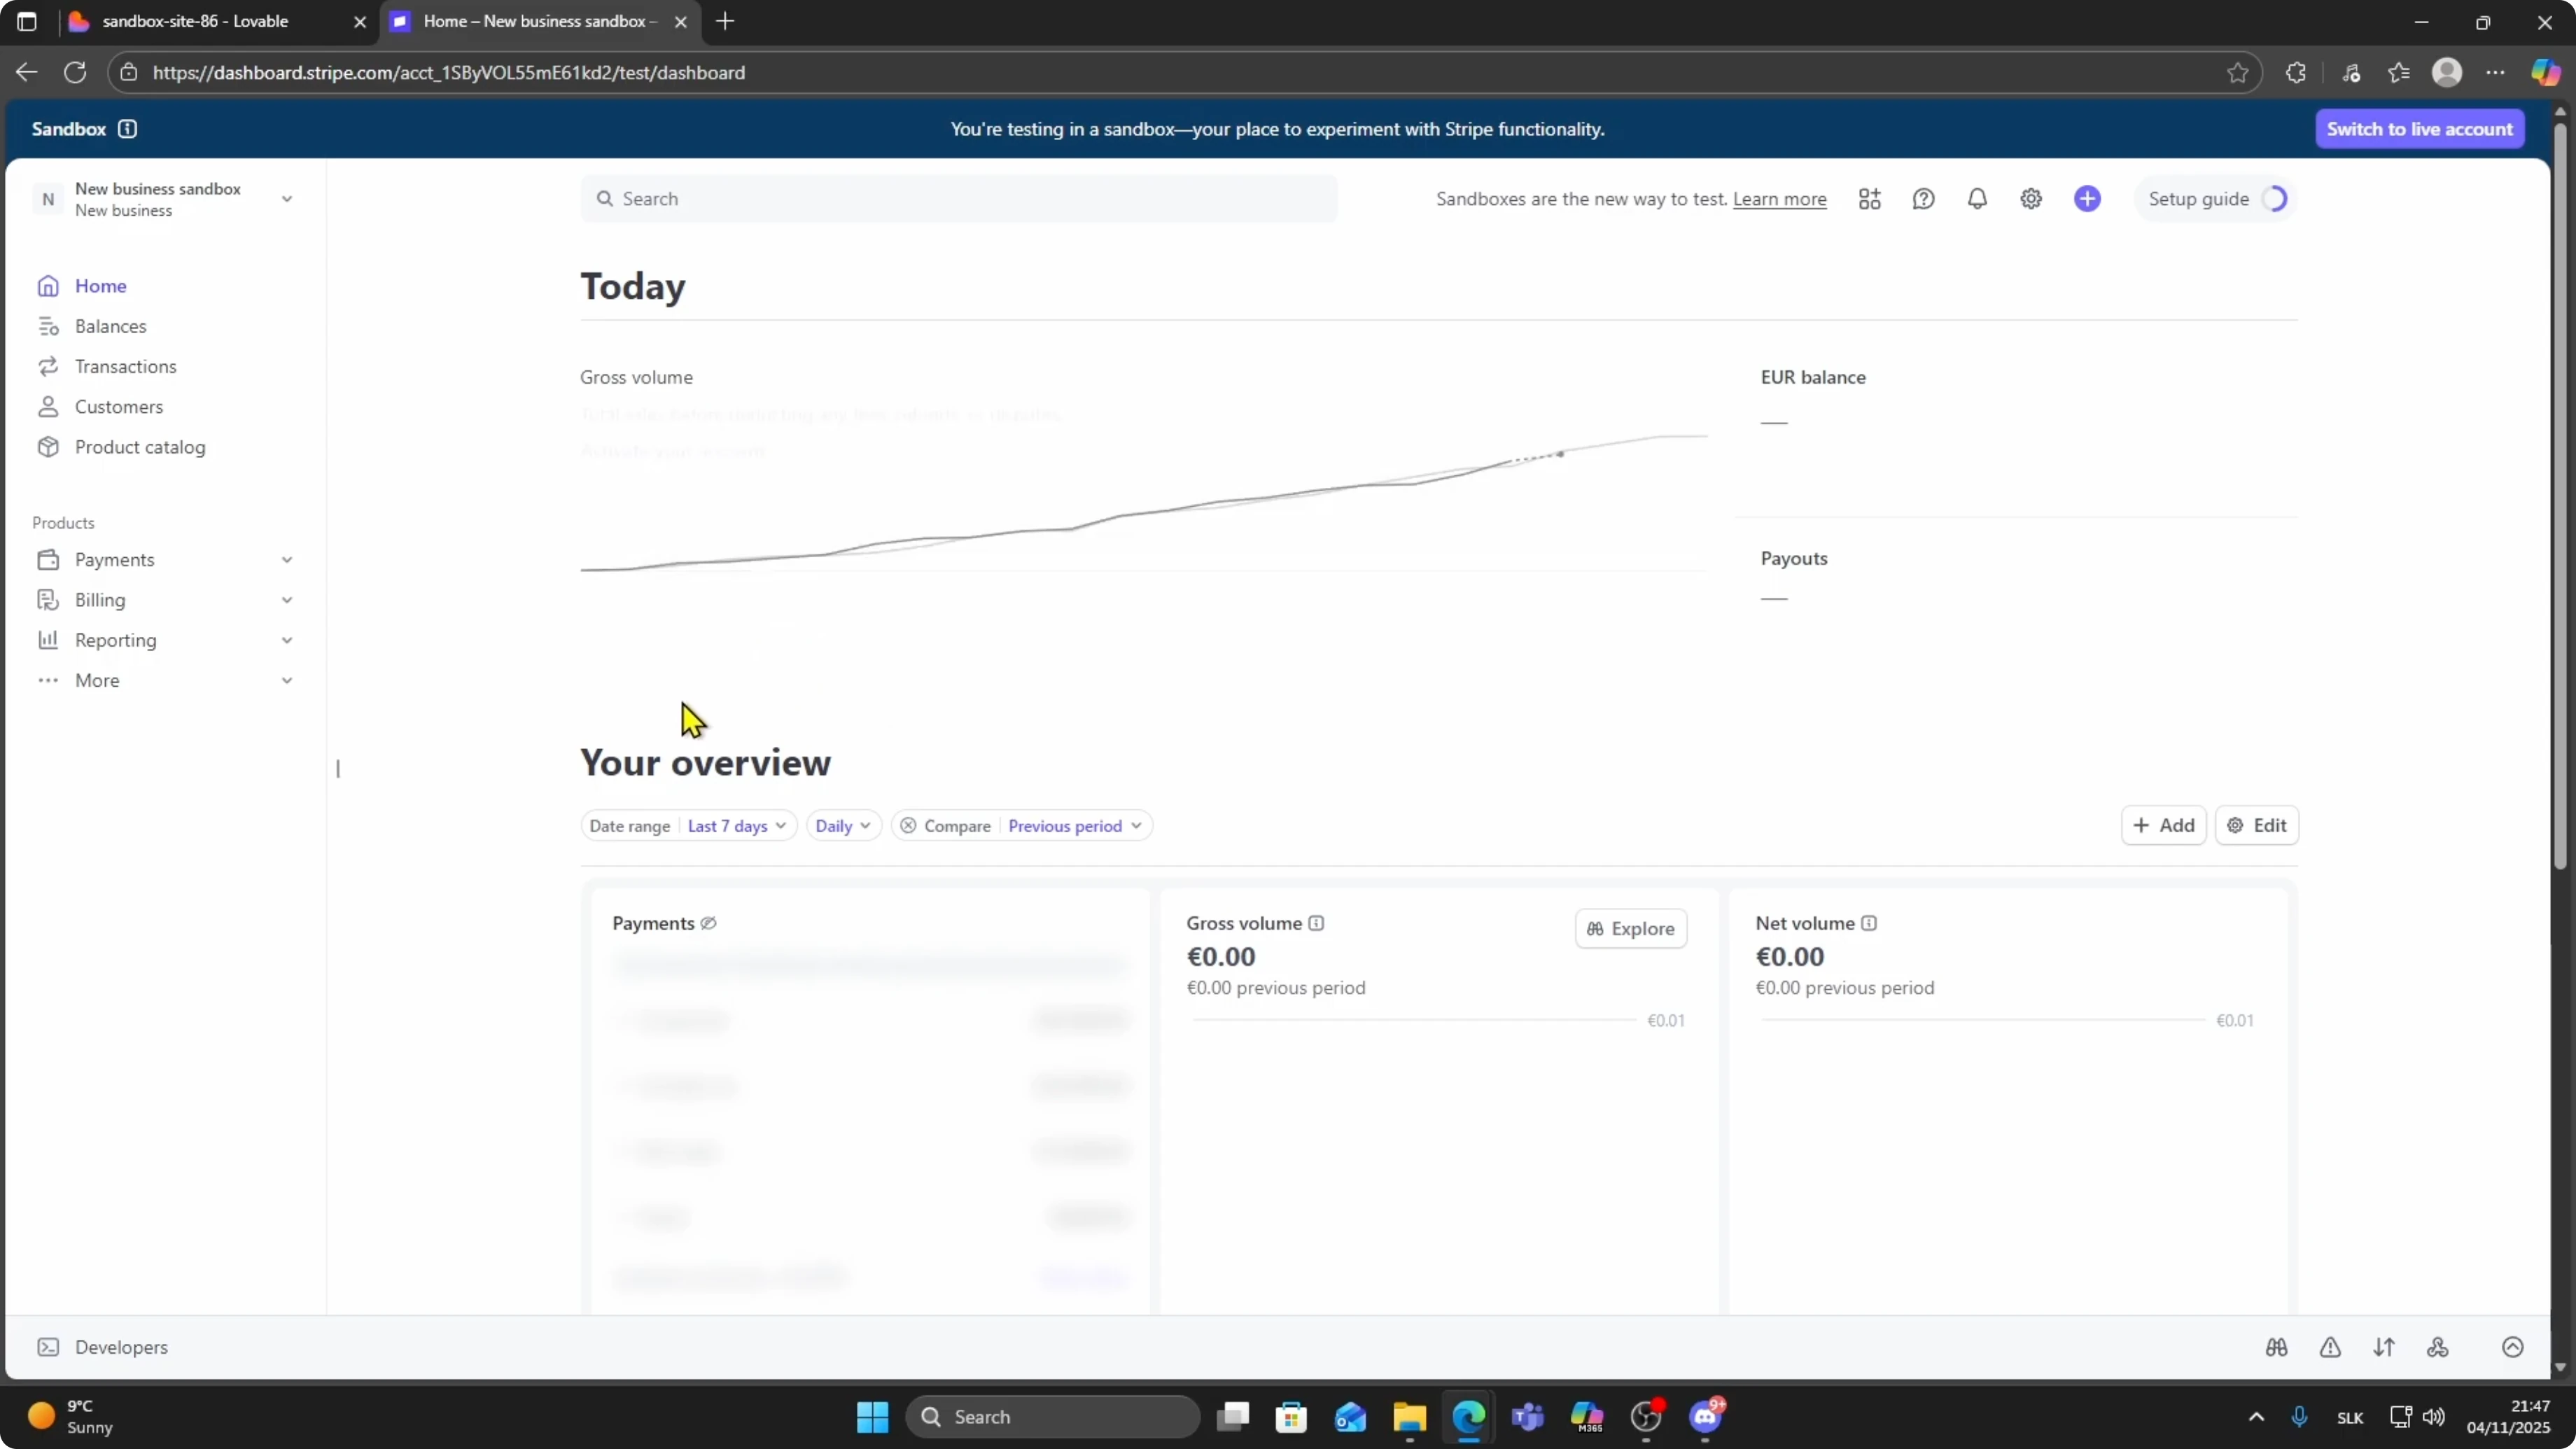This screenshot has width=2576, height=1449.
Task: Open File Explorer from the taskbar
Action: pos(1409,1417)
